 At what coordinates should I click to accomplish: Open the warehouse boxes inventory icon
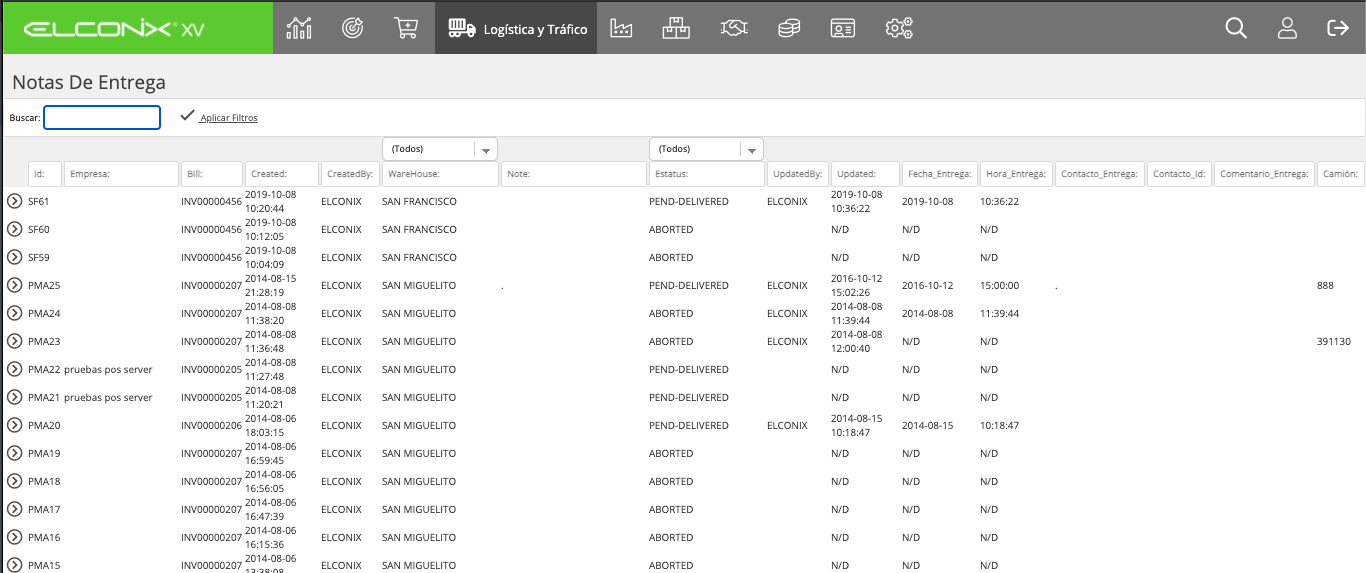point(677,28)
